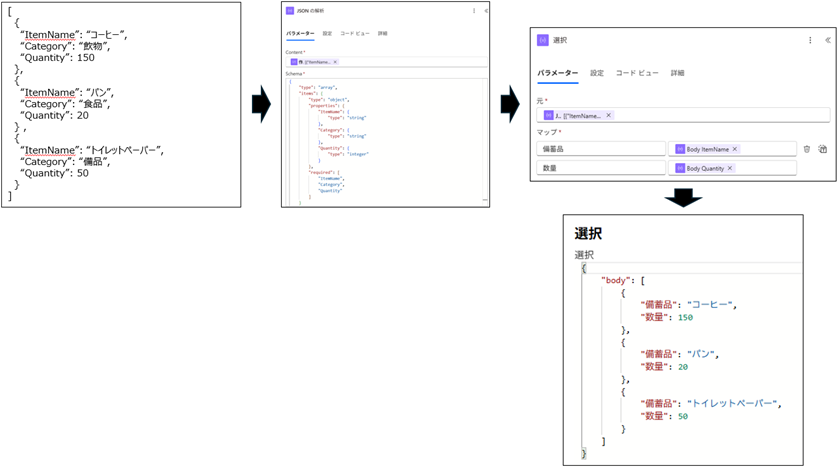
Task: Click the token icon in Content field
Action: tap(294, 62)
